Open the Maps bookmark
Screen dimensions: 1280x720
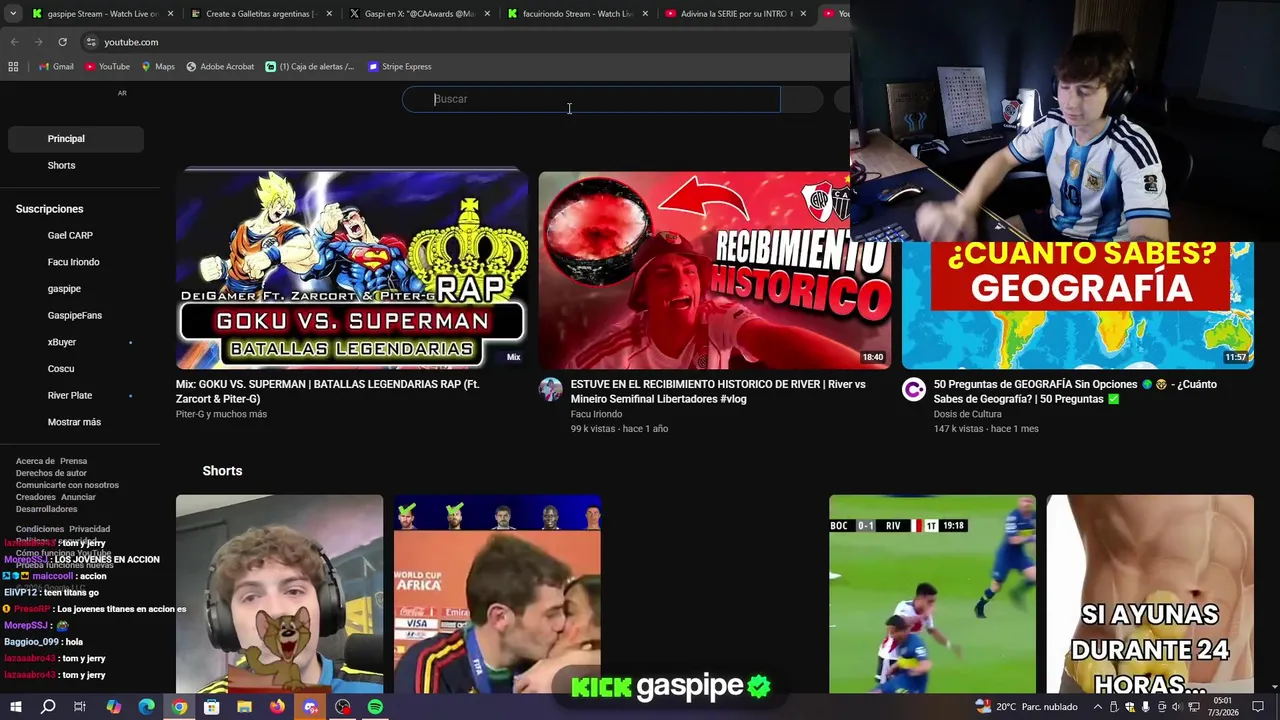pyautogui.click(x=158, y=67)
